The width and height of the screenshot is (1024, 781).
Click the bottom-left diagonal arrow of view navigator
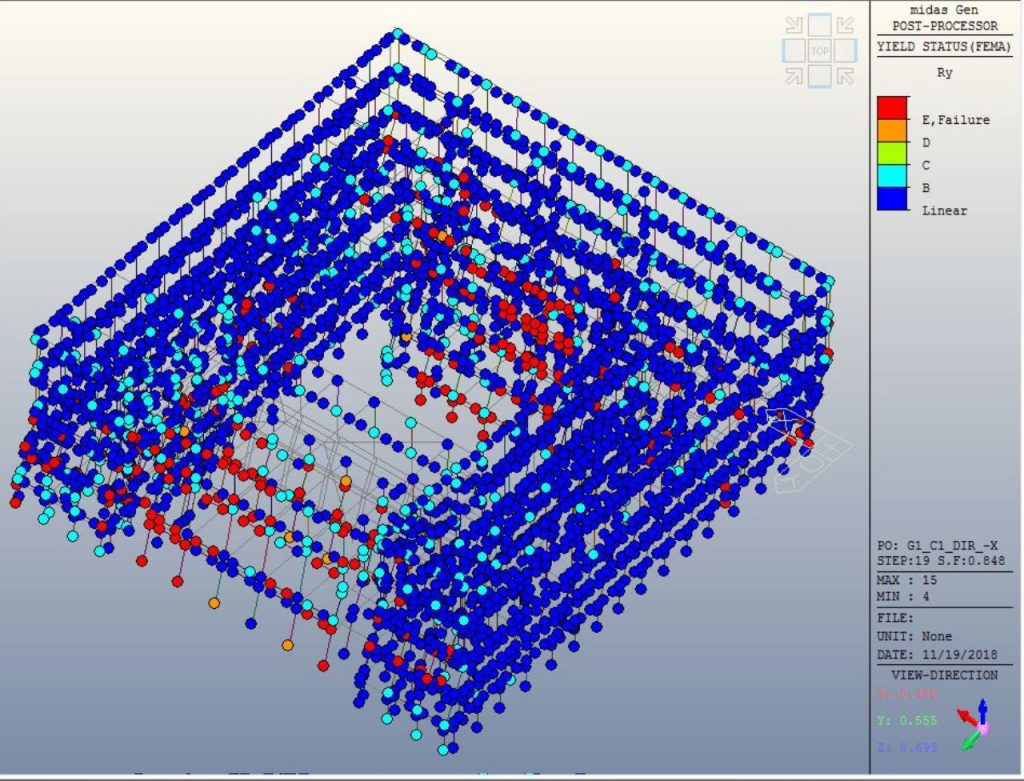[x=796, y=73]
